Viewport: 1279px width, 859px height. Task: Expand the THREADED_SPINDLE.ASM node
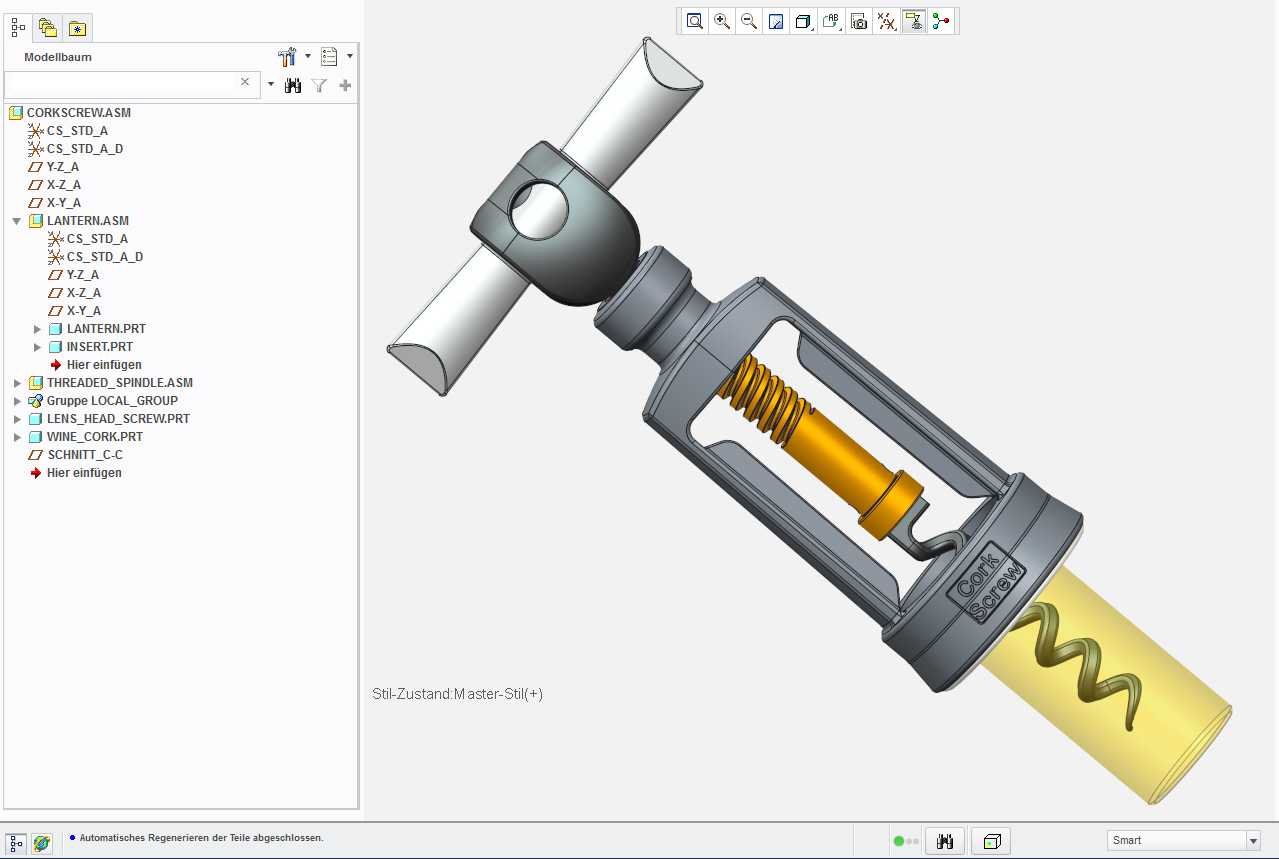[x=17, y=383]
